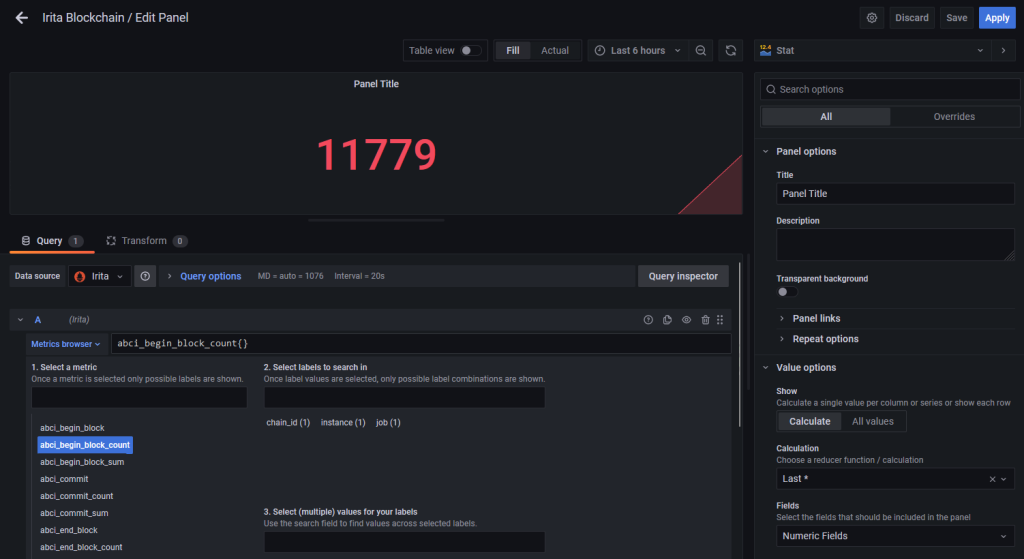Open query A help icon

[x=648, y=320]
